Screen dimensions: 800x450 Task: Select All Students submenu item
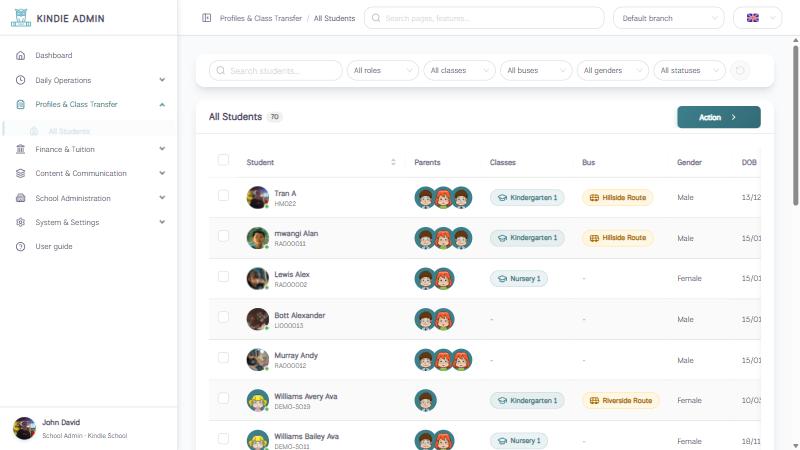coord(89,131)
